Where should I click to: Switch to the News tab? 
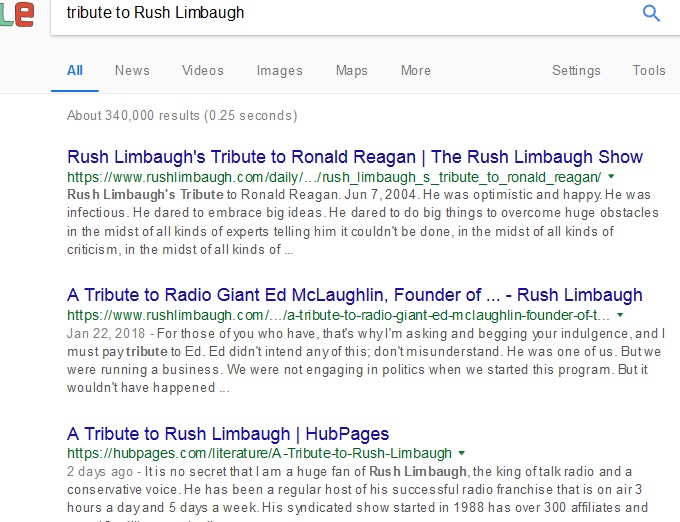point(132,71)
